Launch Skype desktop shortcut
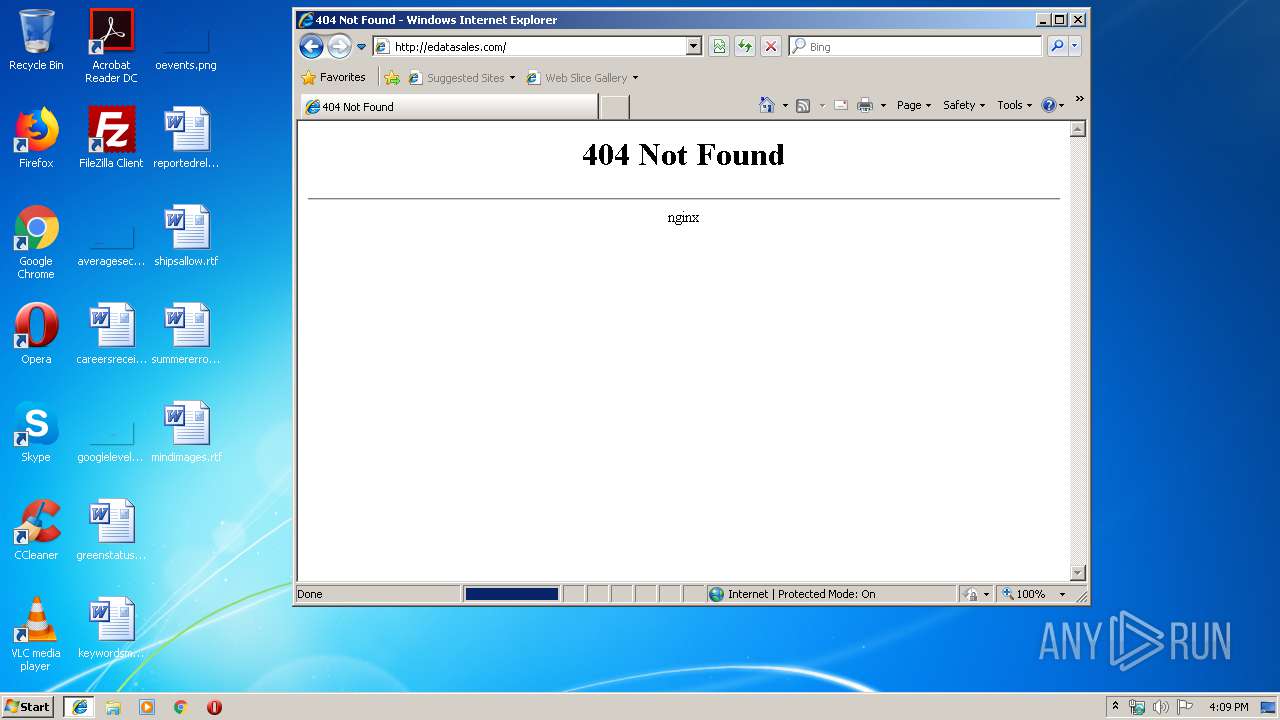The height and width of the screenshot is (720, 1280). [x=36, y=432]
